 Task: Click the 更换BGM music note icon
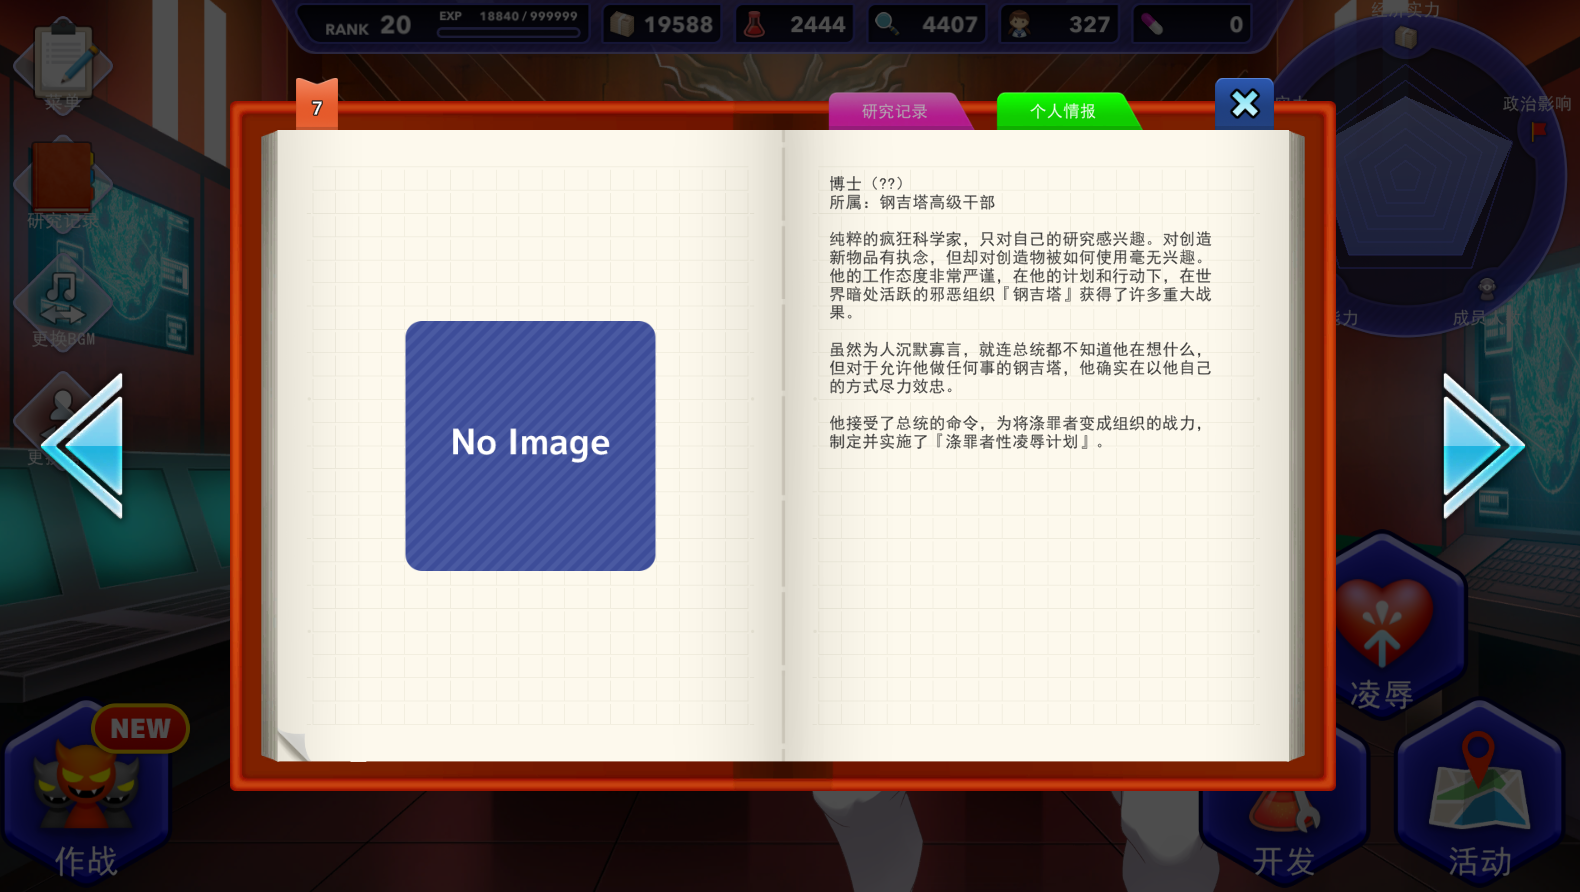point(62,300)
